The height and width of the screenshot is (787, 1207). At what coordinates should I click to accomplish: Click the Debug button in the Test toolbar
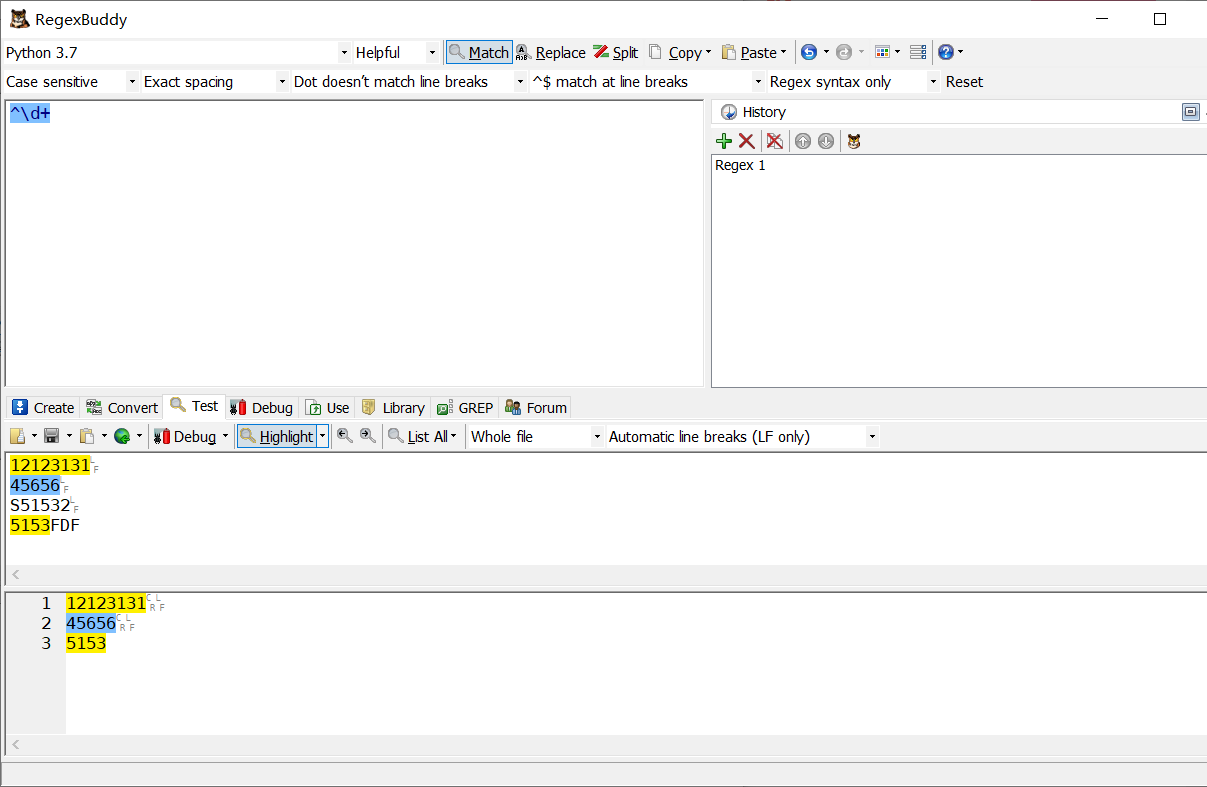185,436
